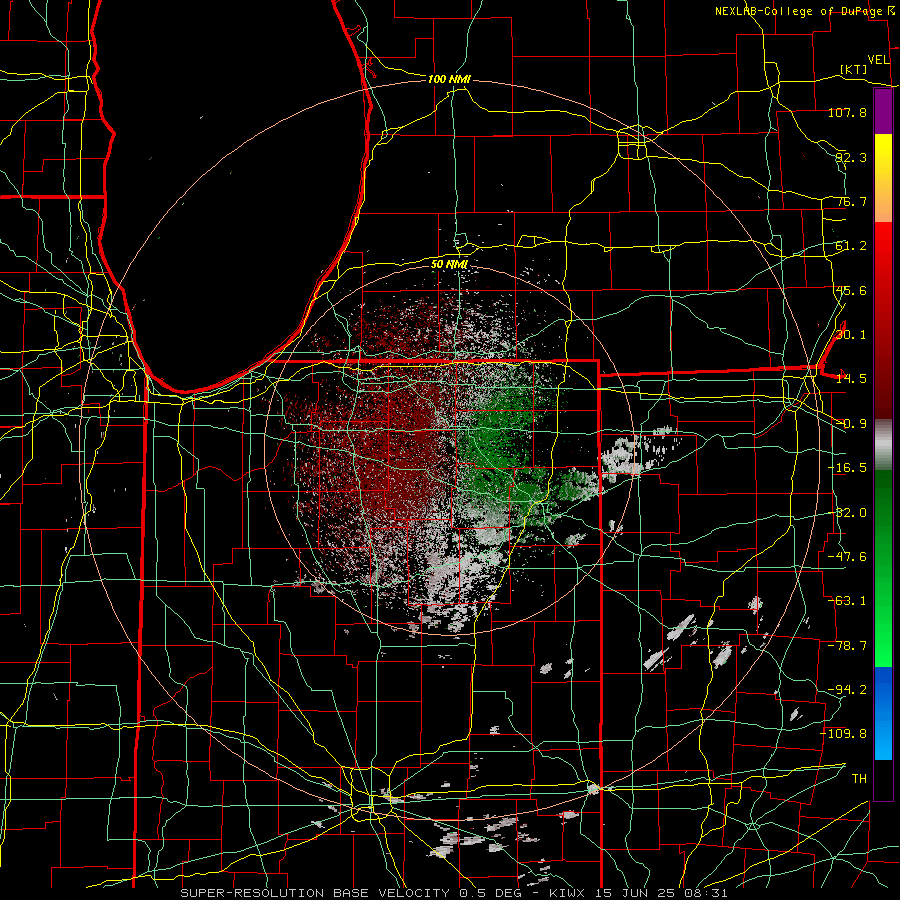
Task: Click the "50 NMI" range ring label
Action: [x=449, y=265]
